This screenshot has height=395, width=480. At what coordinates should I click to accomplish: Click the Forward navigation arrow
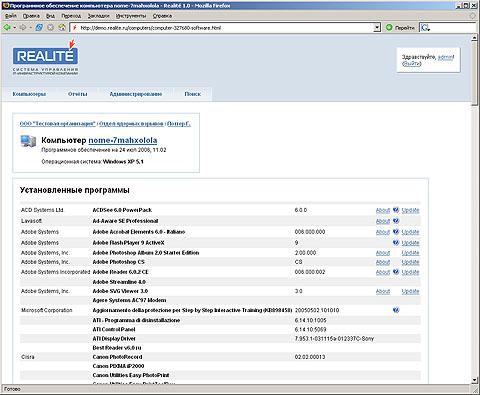[23, 28]
